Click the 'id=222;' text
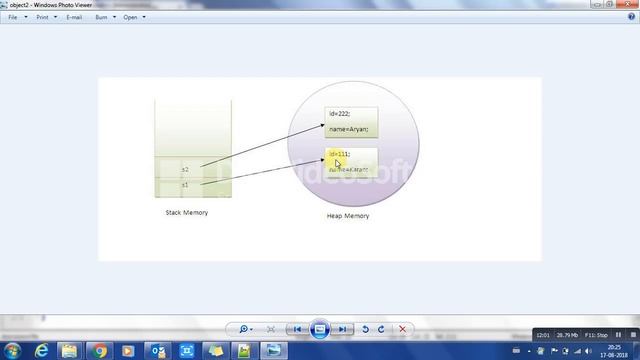 pyautogui.click(x=340, y=114)
